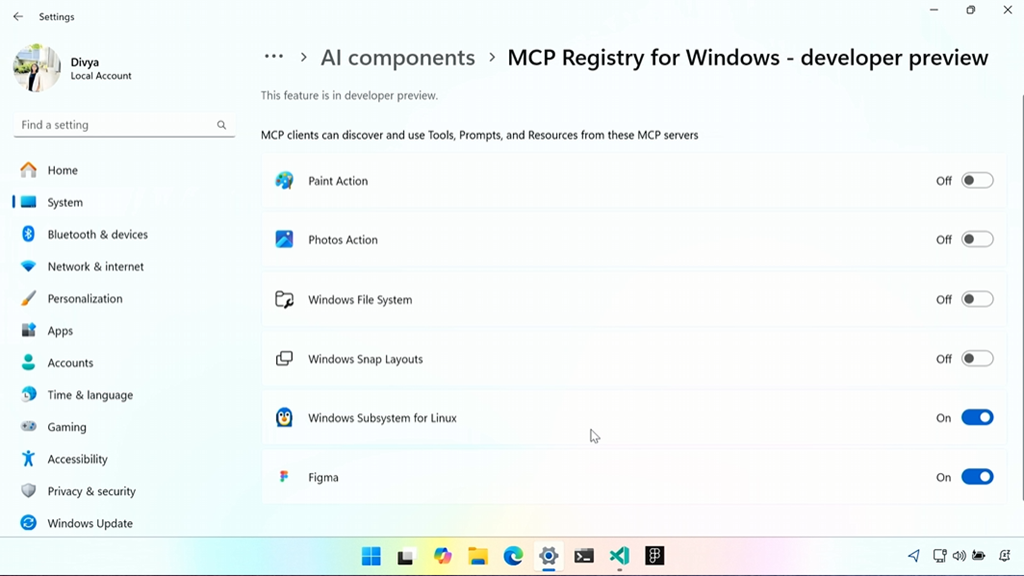Image resolution: width=1024 pixels, height=576 pixels.
Task: Open Terminal from the taskbar
Action: pos(584,556)
